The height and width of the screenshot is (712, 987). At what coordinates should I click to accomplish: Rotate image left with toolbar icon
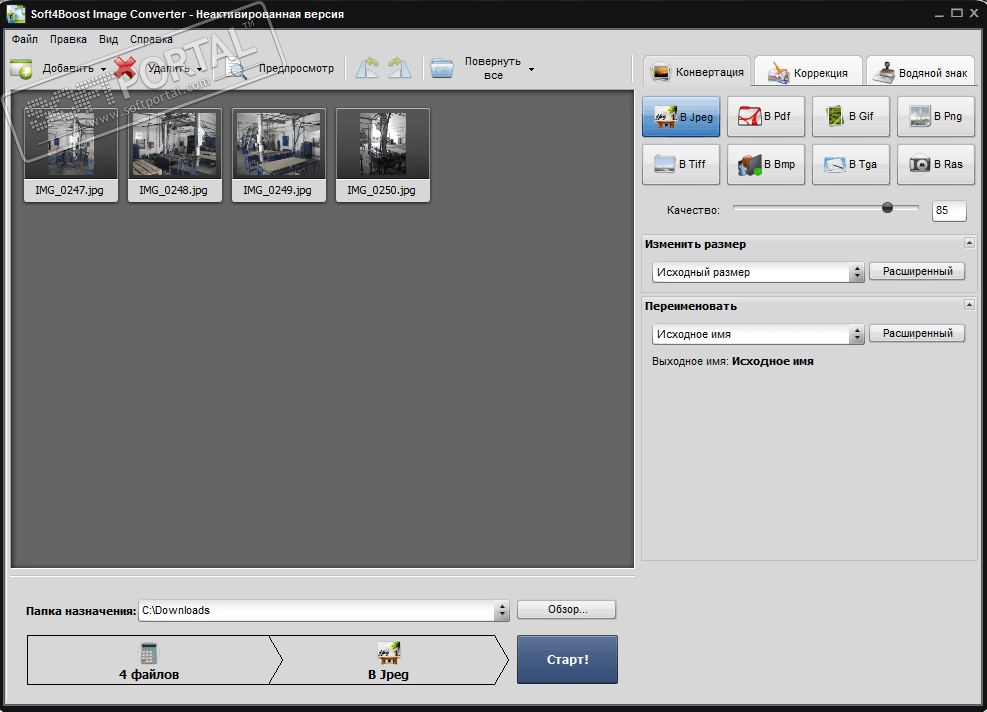click(x=368, y=68)
